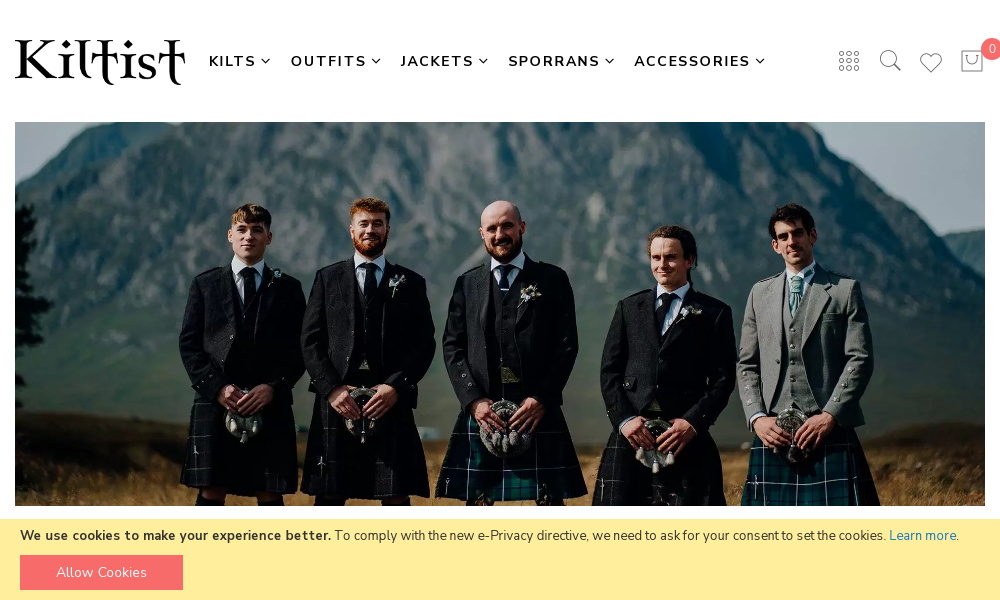Open the shopping cart bag icon
Image resolution: width=1000 pixels, height=600 pixels.
[x=971, y=61]
